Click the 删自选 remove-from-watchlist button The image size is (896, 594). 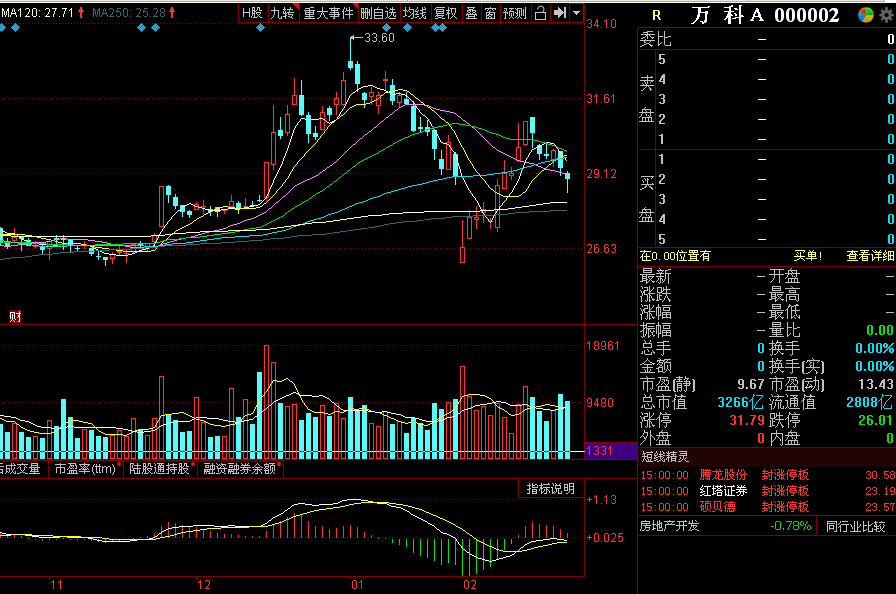point(378,13)
